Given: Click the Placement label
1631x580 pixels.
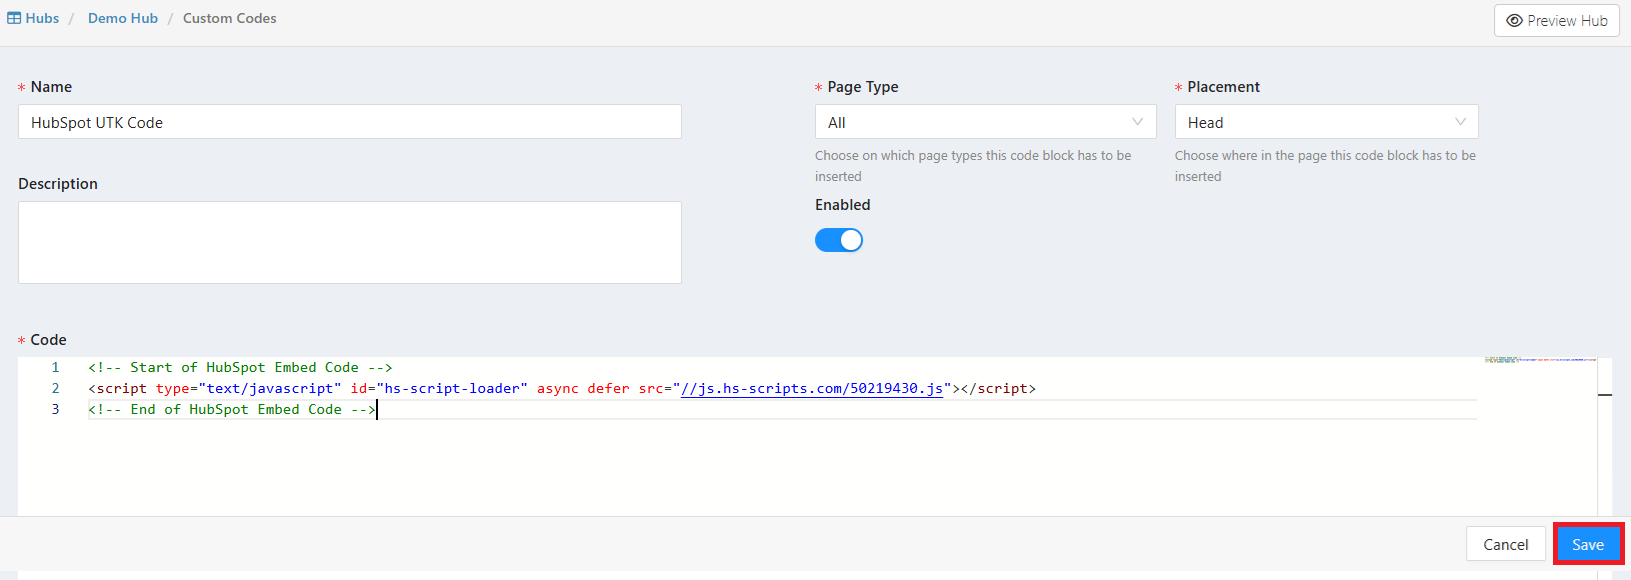Looking at the screenshot, I should pos(1223,87).
